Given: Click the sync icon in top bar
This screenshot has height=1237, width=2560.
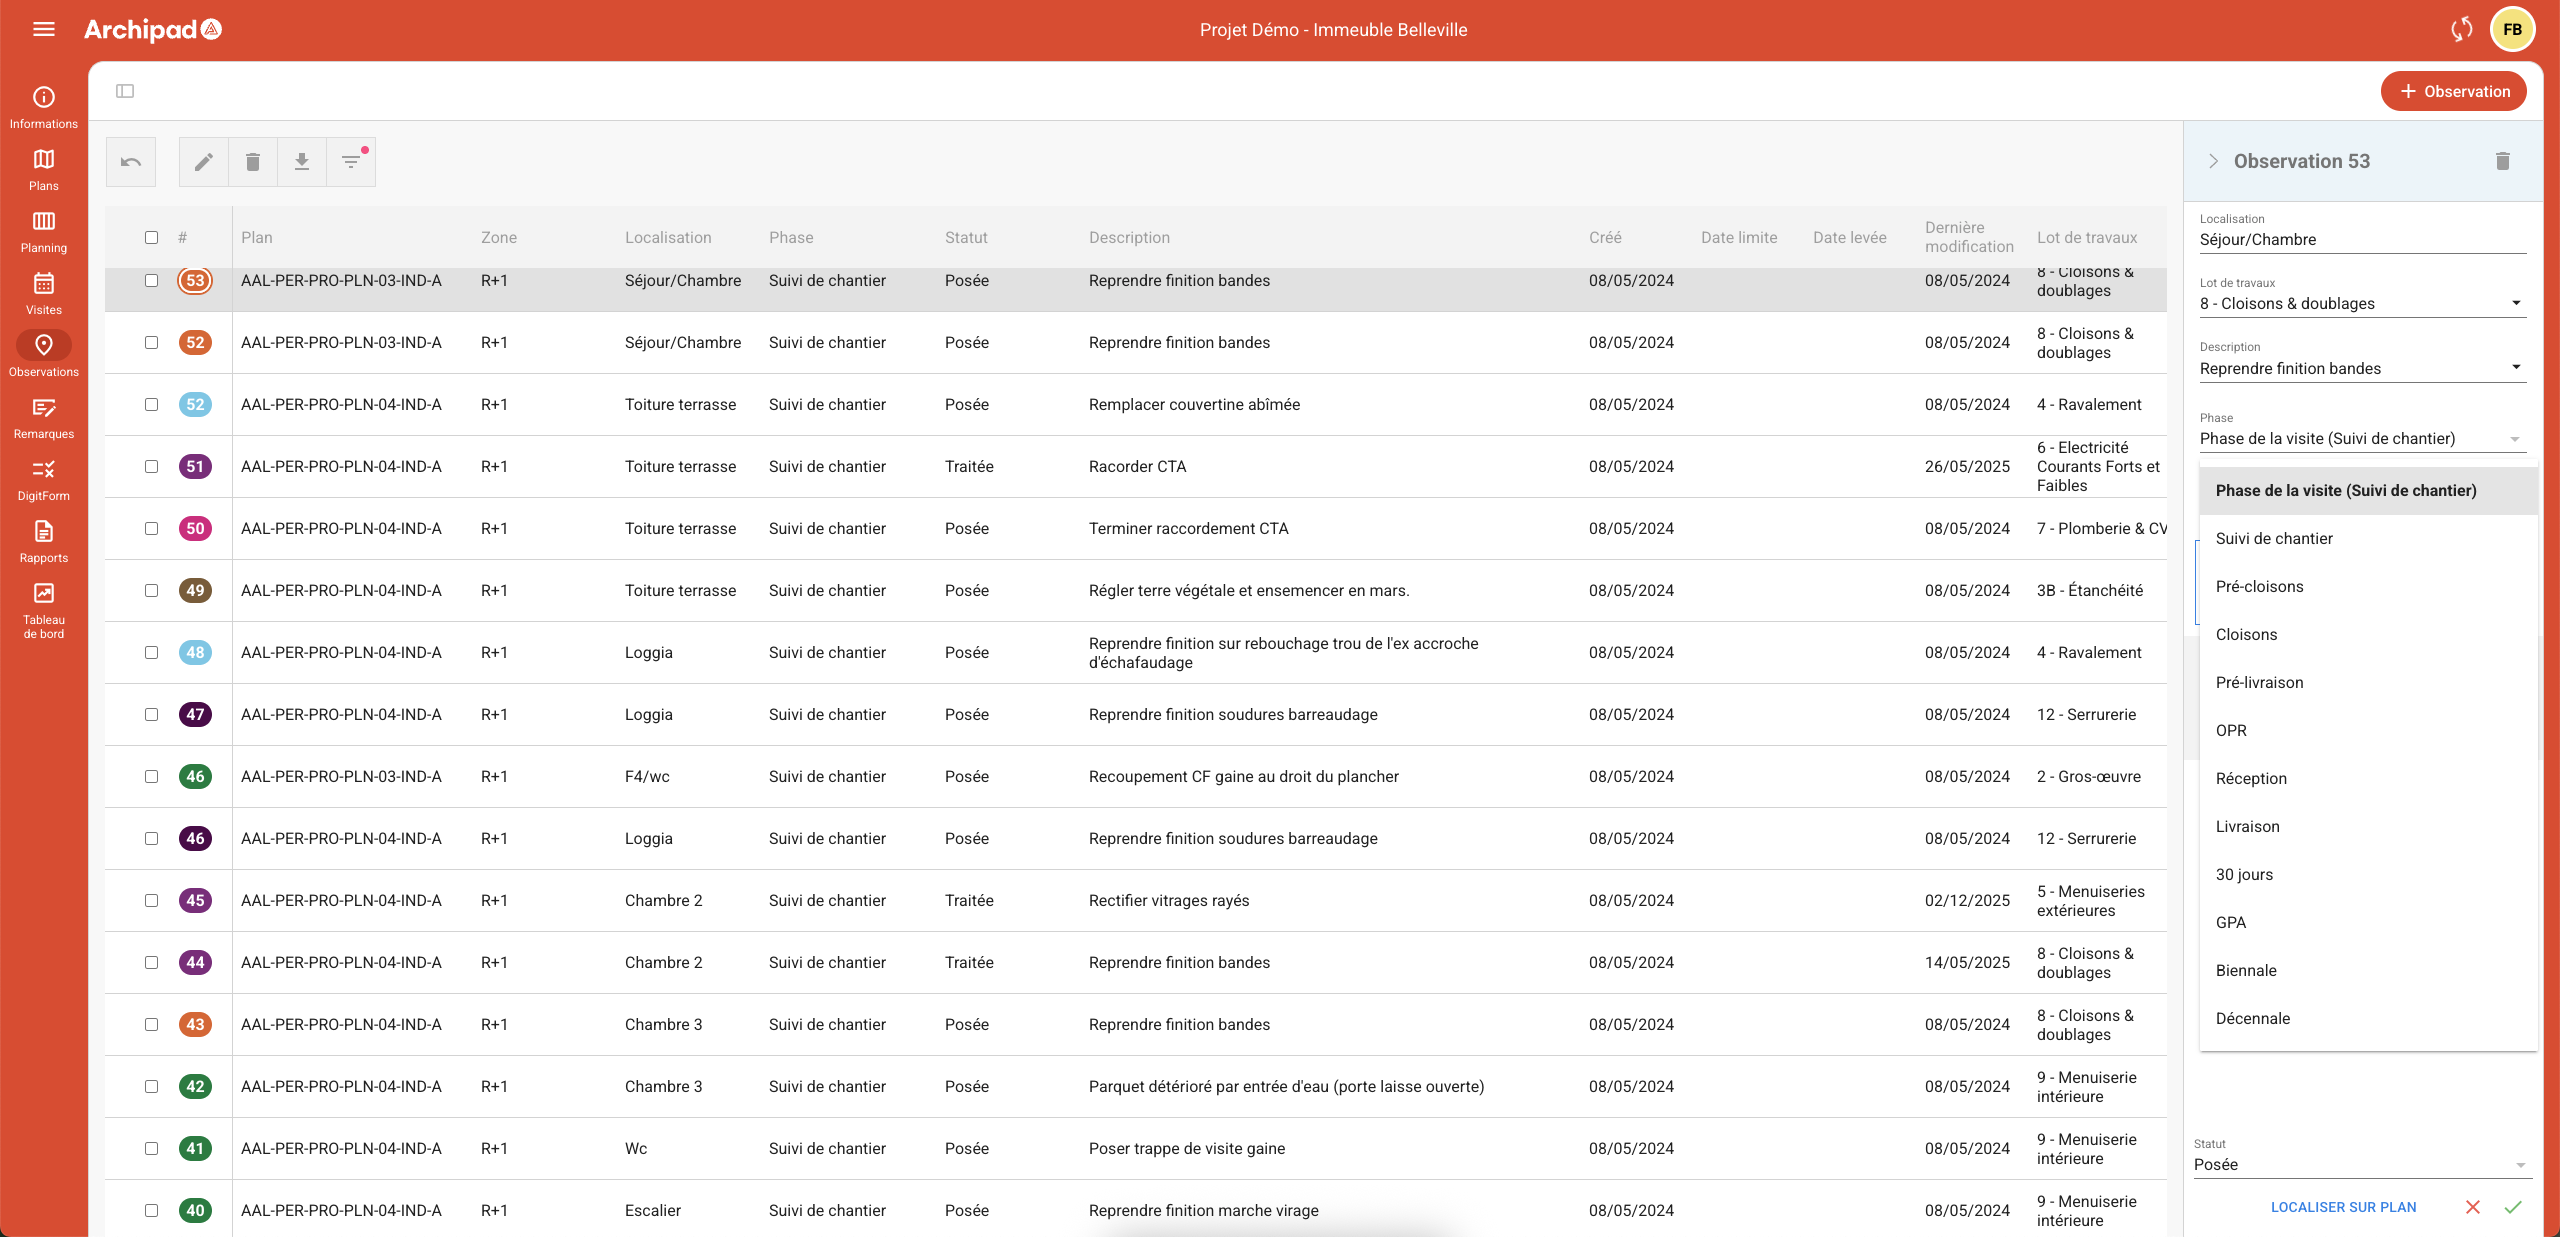Looking at the screenshot, I should (x=2462, y=29).
